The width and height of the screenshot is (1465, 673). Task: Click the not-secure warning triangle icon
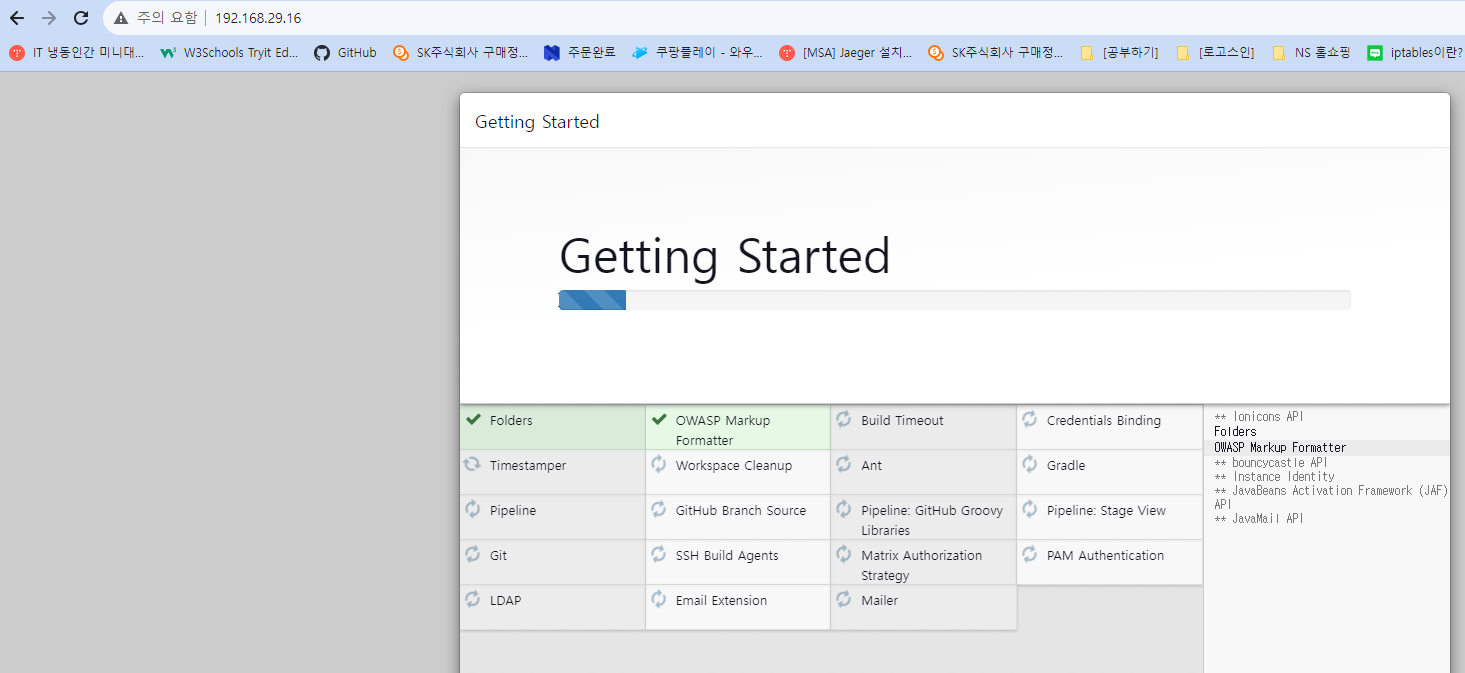[121, 18]
